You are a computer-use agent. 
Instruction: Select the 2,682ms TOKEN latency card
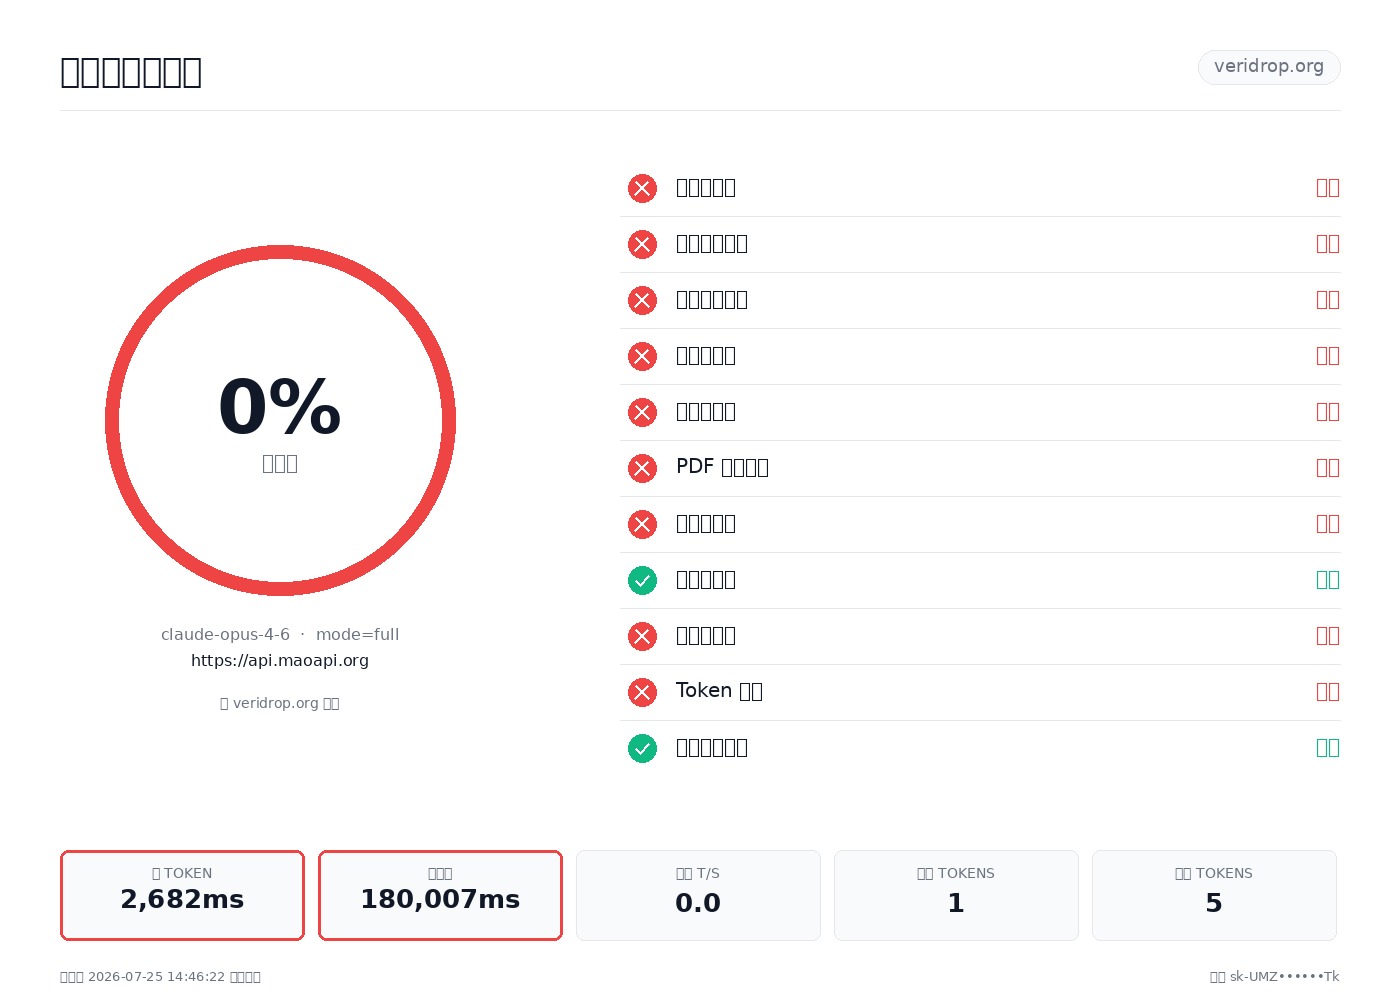click(x=182, y=895)
